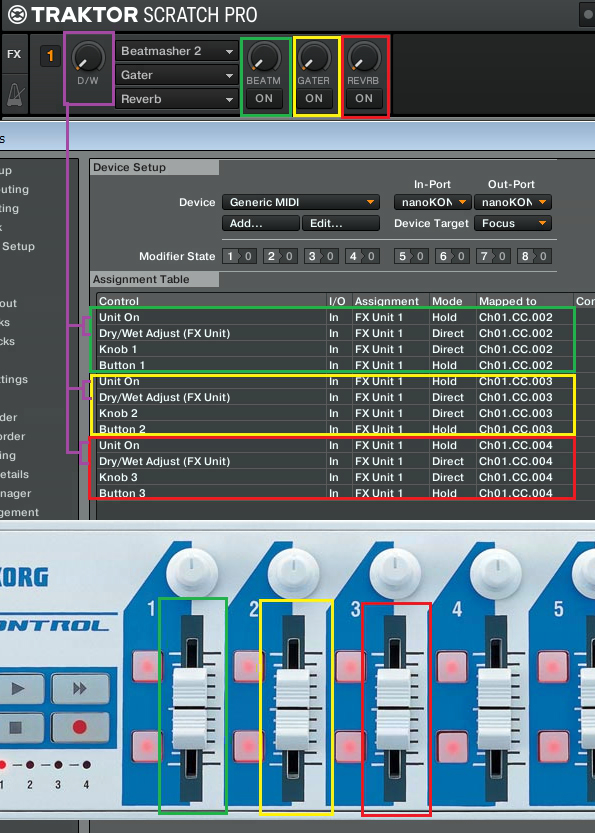This screenshot has width=595, height=833.
Task: Open the Device Target Focus dropdown
Action: tap(513, 224)
